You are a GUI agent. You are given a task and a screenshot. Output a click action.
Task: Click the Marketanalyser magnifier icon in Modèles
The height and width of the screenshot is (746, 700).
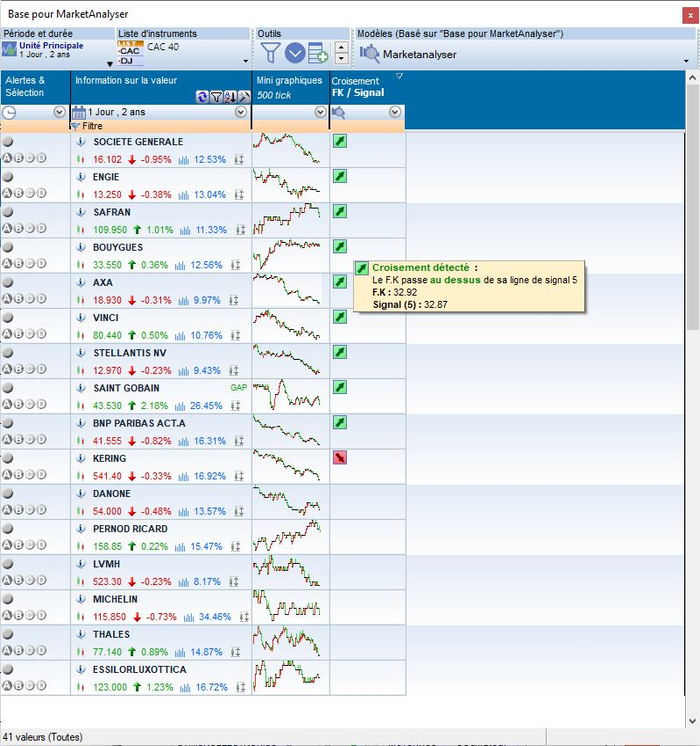pyautogui.click(x=369, y=54)
